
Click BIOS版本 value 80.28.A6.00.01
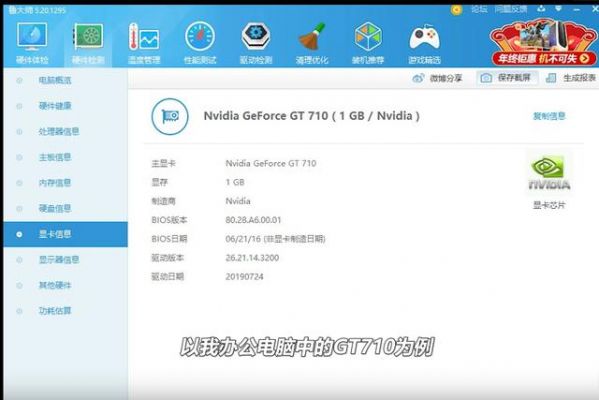[x=253, y=220]
